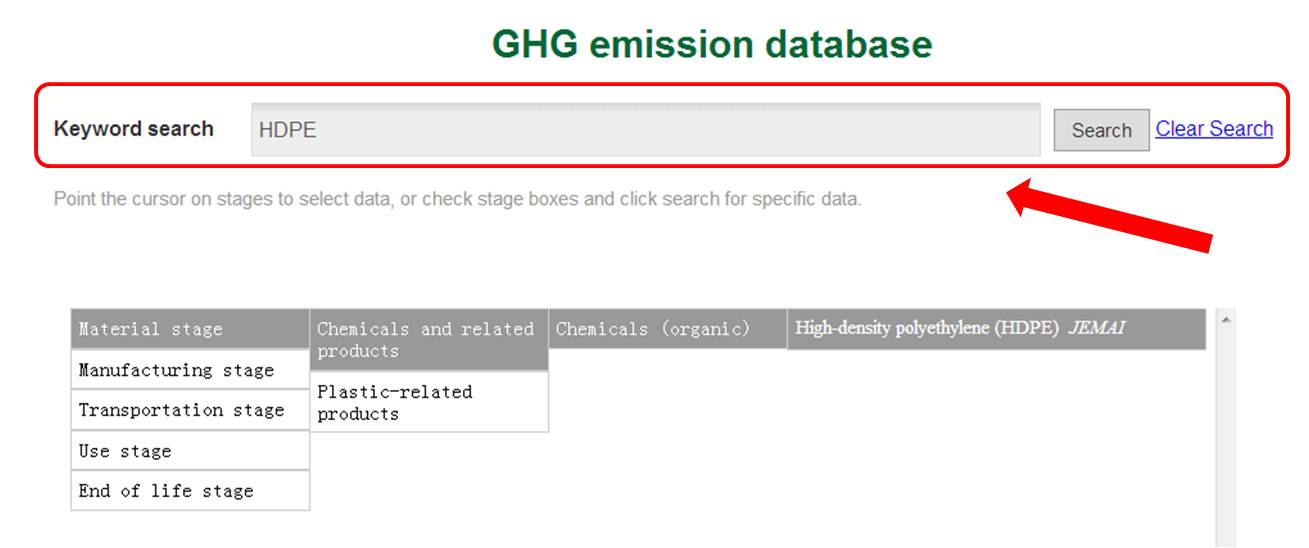Click the results panel scrollbar track
1309x548 pixels.
[x=1226, y=440]
